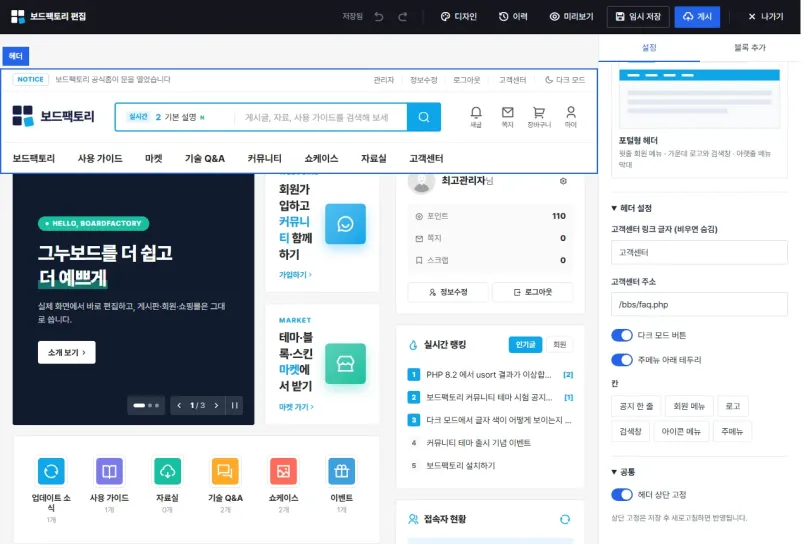Open ranking post 'PHP 8.2 에서 usort'

tap(489, 375)
